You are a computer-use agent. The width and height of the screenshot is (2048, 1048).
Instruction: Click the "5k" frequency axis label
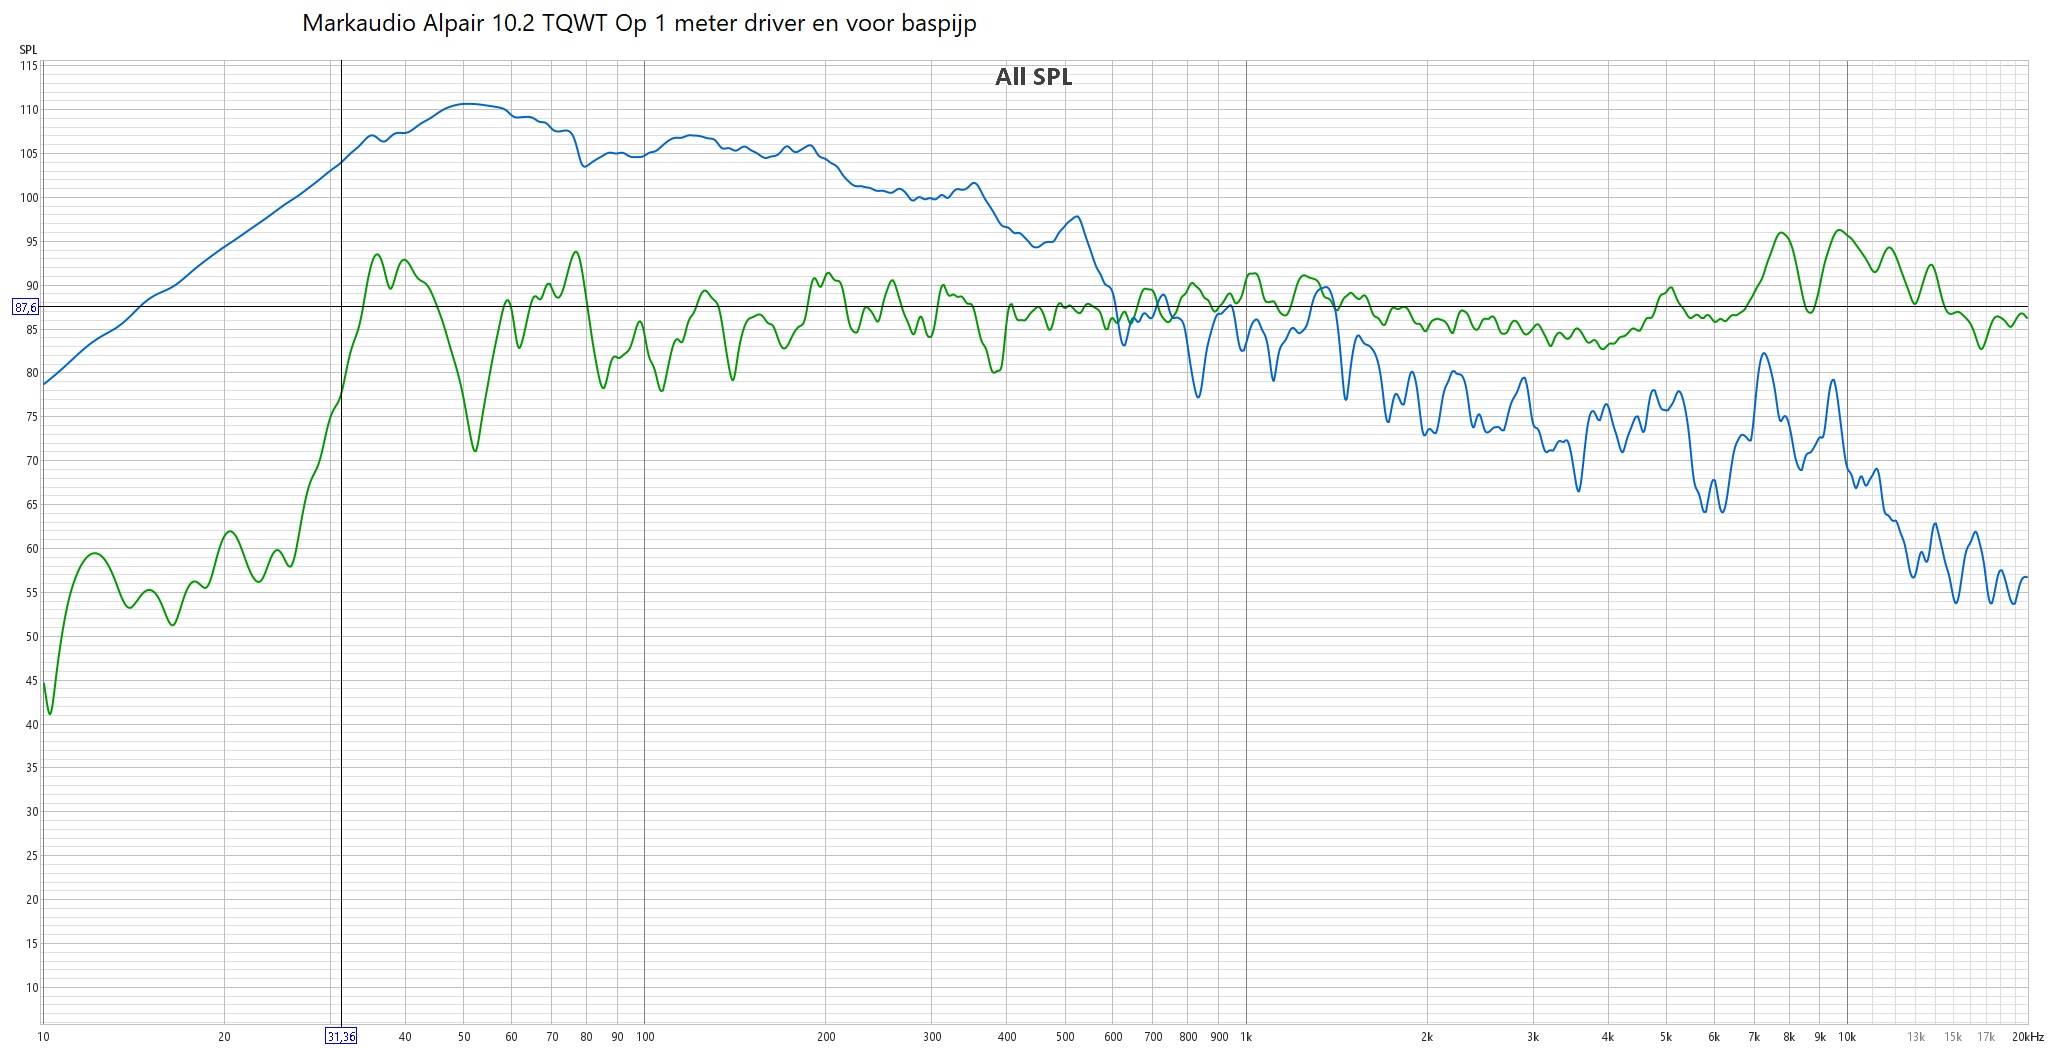click(1666, 1037)
